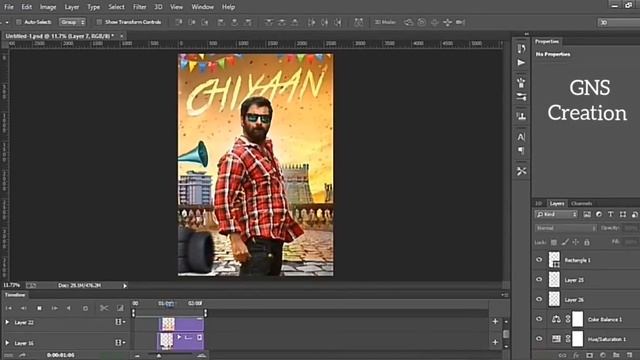Open the Layer 16 filmstrip options dropdown
This screenshot has height=360, width=640.
[120, 342]
